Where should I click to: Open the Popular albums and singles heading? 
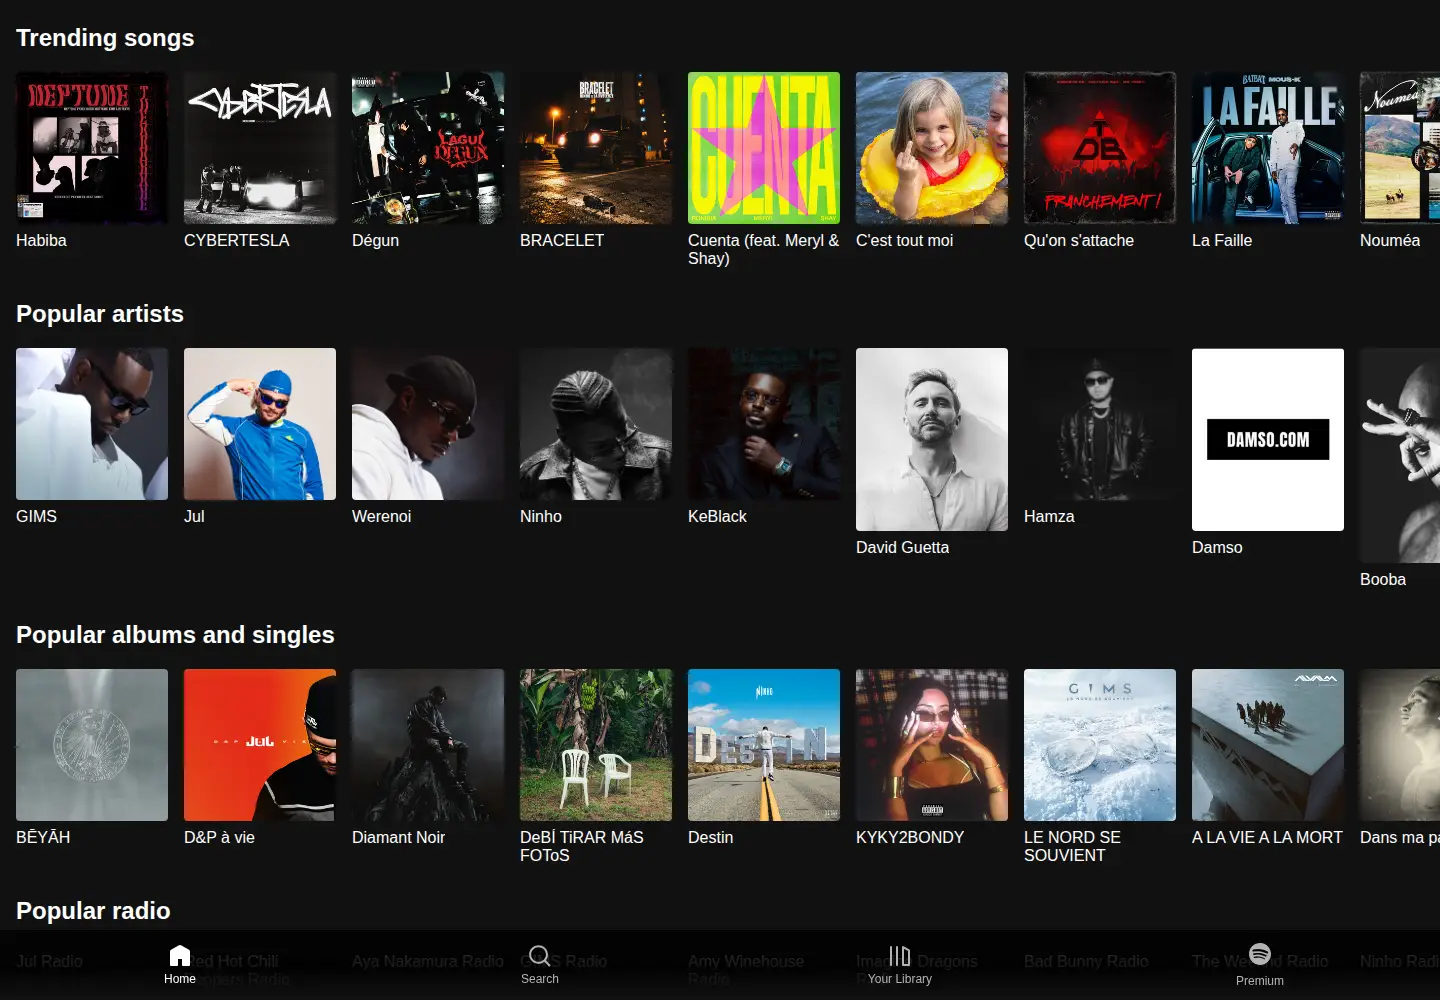click(x=175, y=635)
